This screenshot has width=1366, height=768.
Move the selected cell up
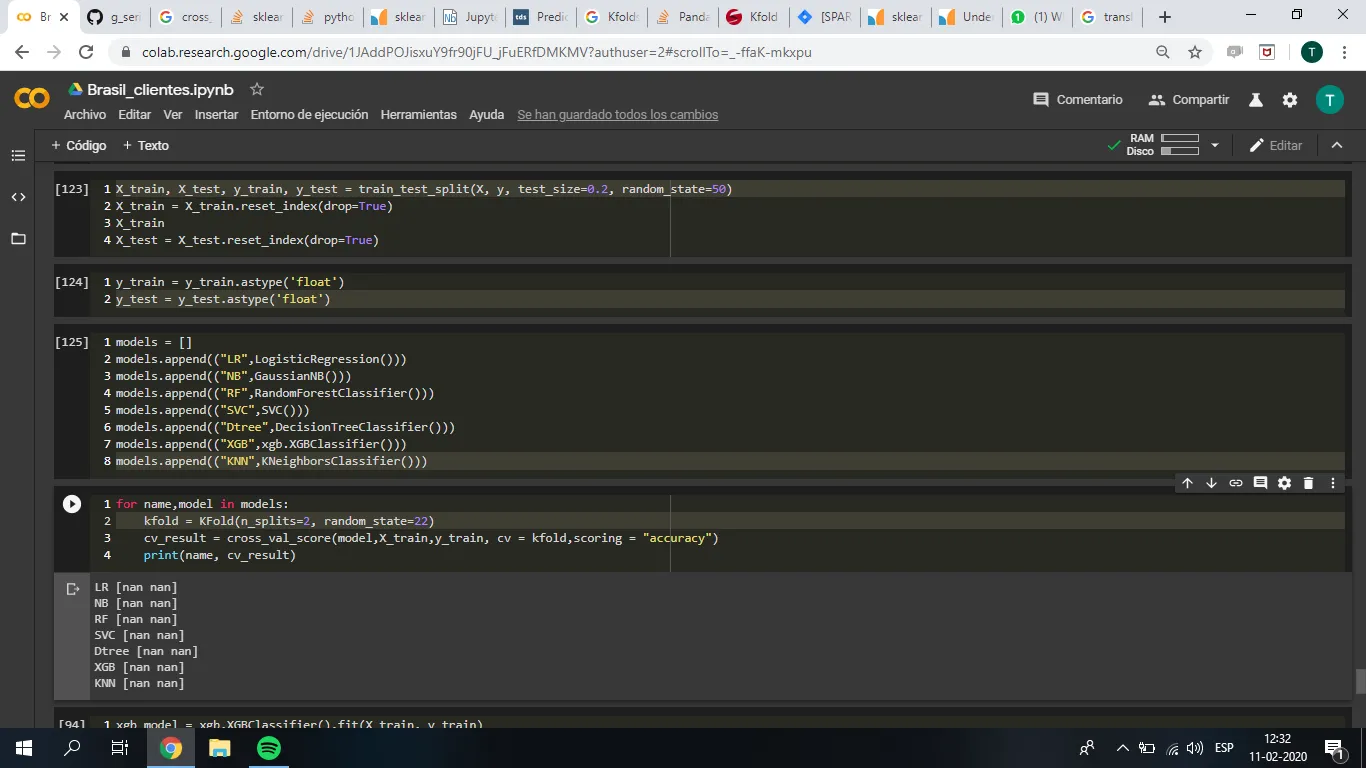(x=1188, y=483)
